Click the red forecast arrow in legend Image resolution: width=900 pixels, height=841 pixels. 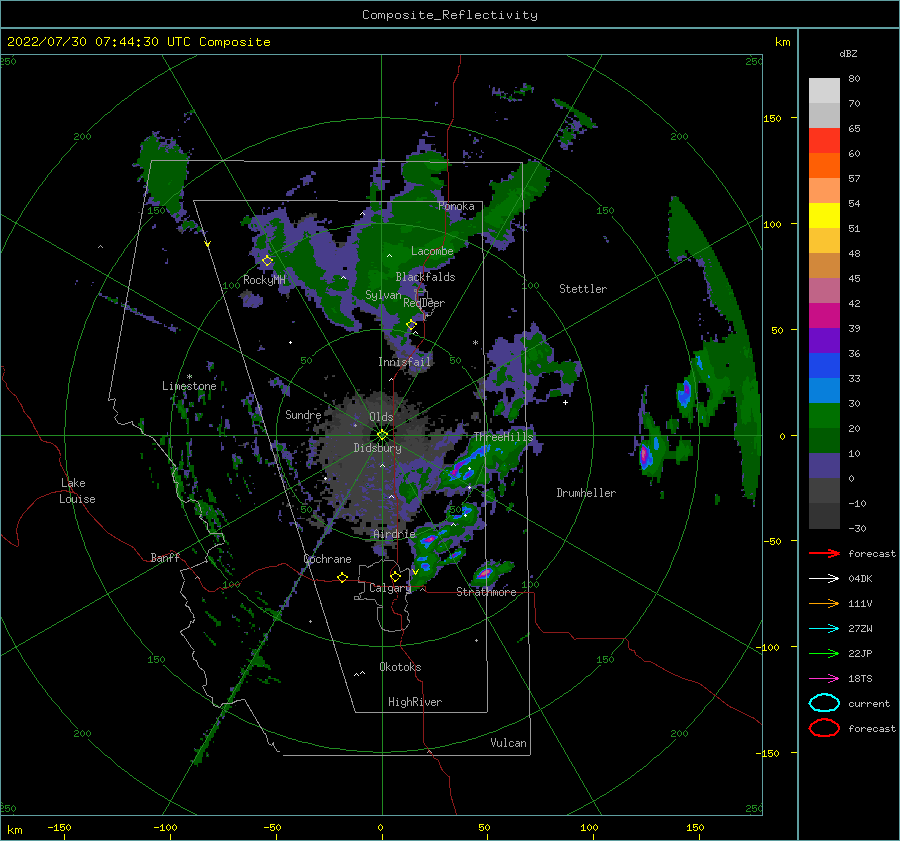click(825, 553)
